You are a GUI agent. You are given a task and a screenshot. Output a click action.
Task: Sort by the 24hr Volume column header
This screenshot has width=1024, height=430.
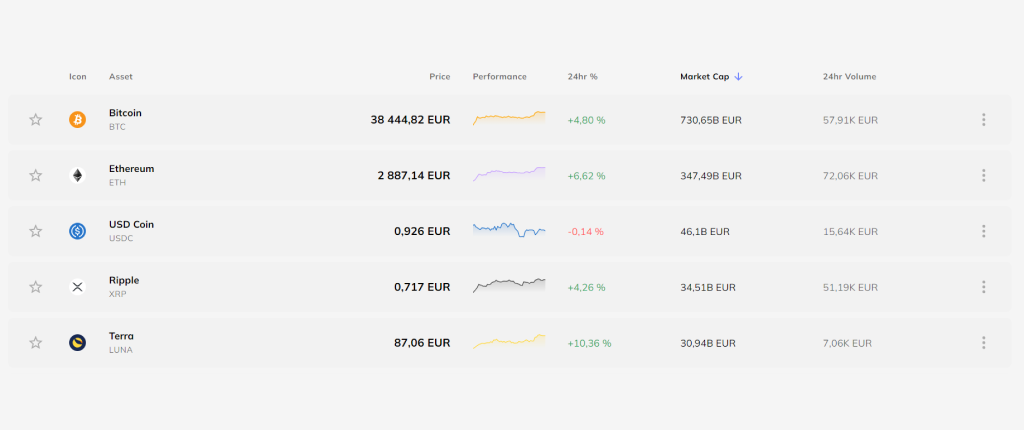point(850,76)
